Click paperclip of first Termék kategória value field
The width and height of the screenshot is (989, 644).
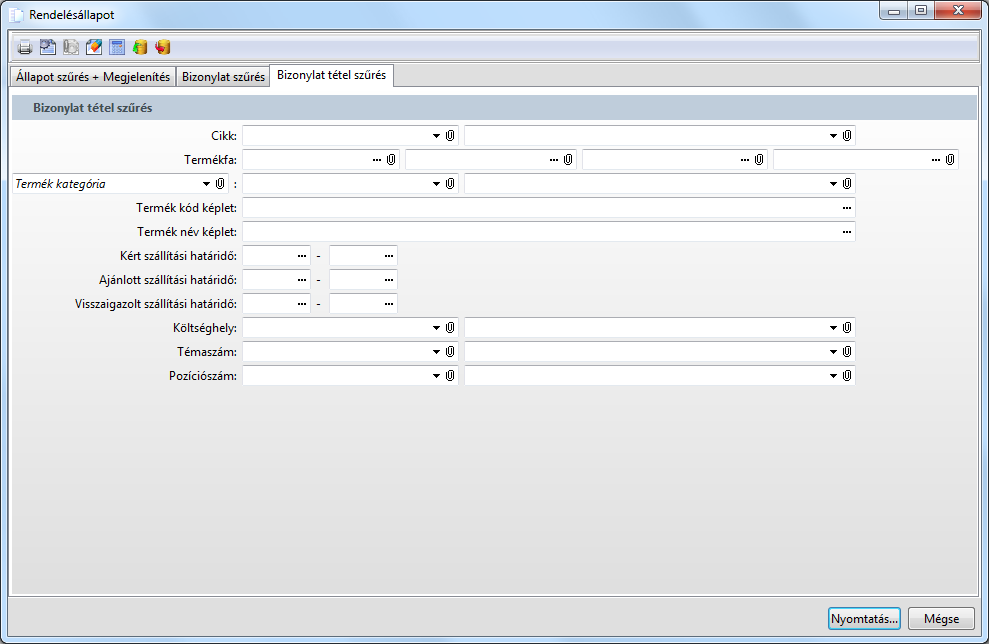pyautogui.click(x=450, y=184)
